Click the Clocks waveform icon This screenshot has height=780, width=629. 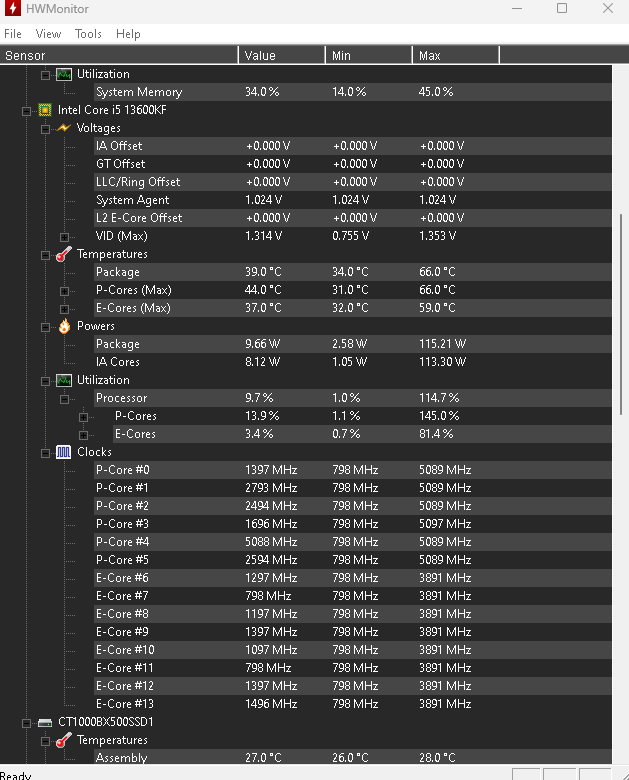(63, 452)
